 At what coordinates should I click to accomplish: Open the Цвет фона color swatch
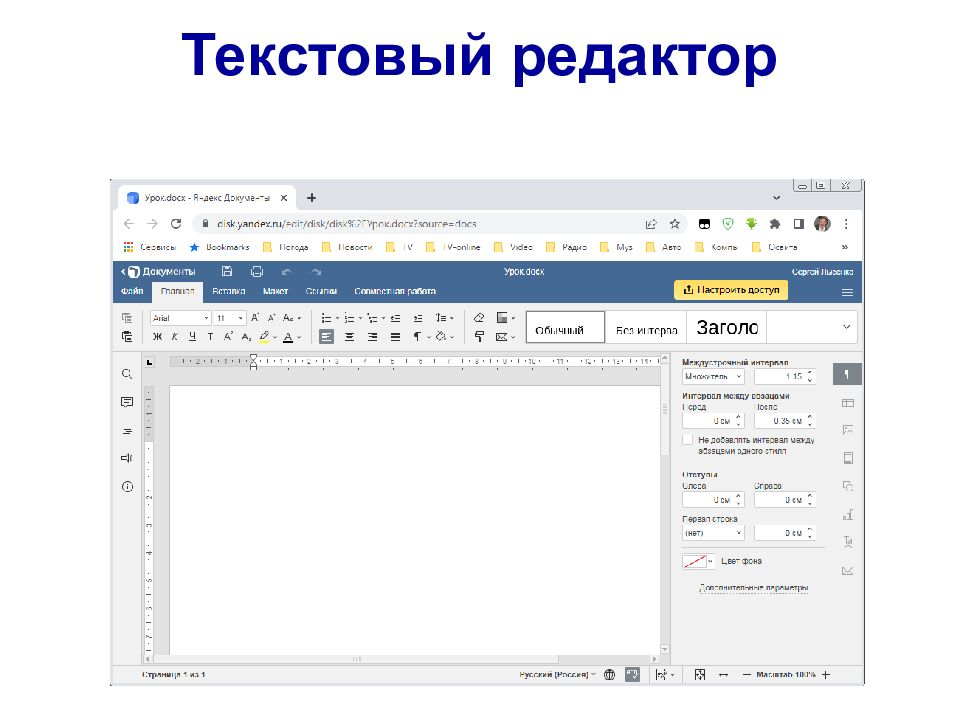click(x=698, y=561)
